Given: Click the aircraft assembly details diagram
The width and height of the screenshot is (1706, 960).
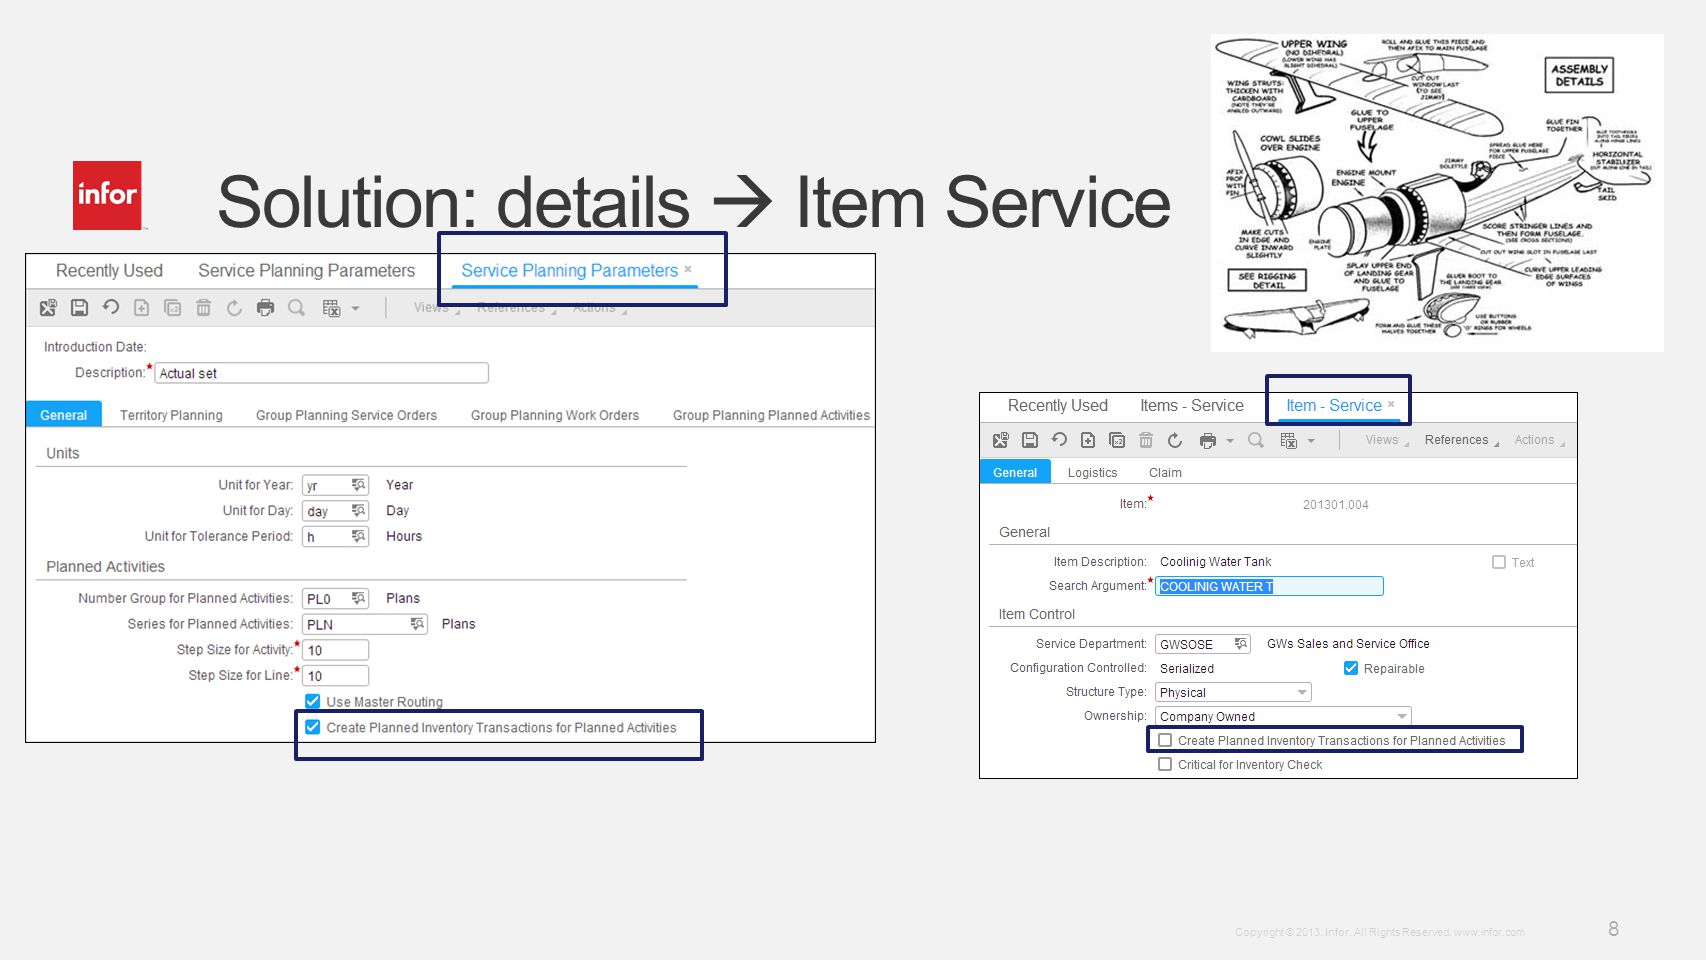Looking at the screenshot, I should pos(1437,193).
